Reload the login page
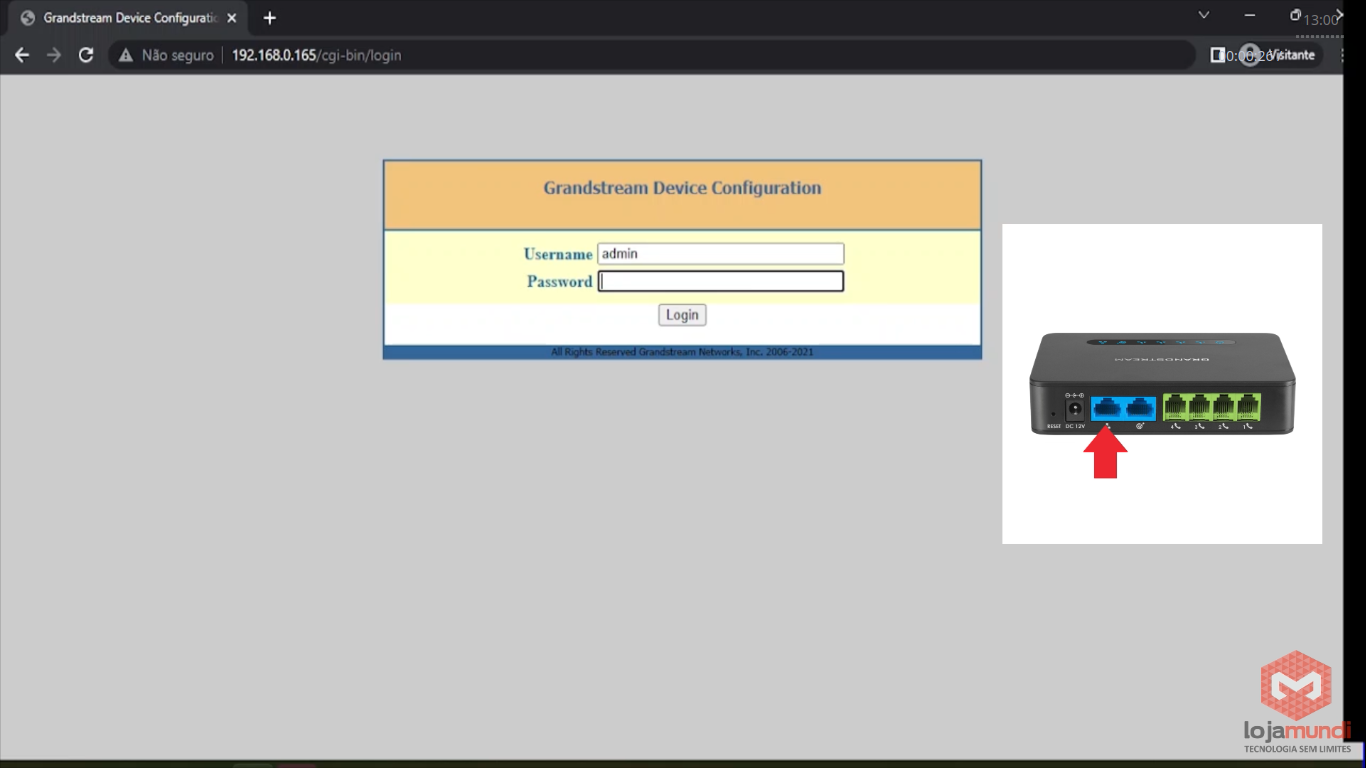 (x=86, y=55)
